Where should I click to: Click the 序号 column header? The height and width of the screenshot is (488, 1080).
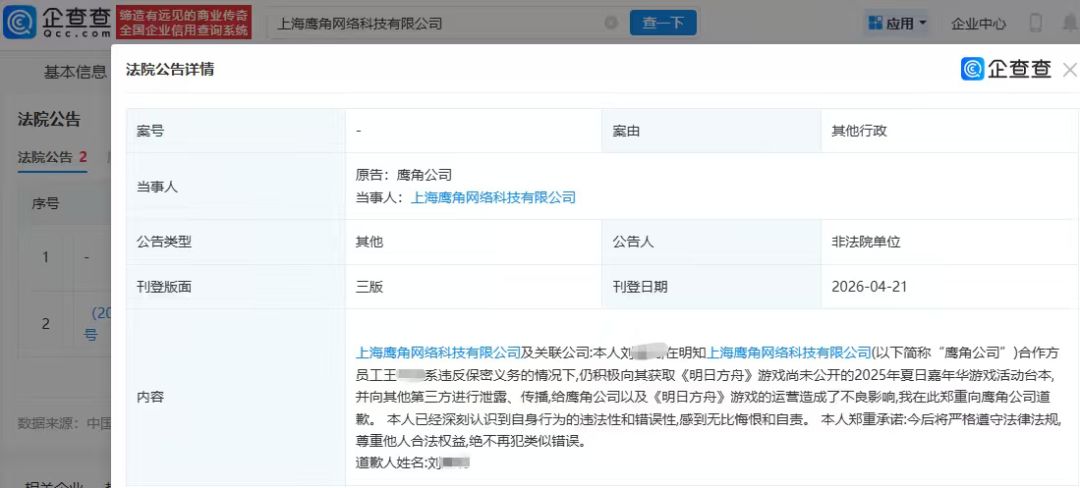[x=45, y=204]
